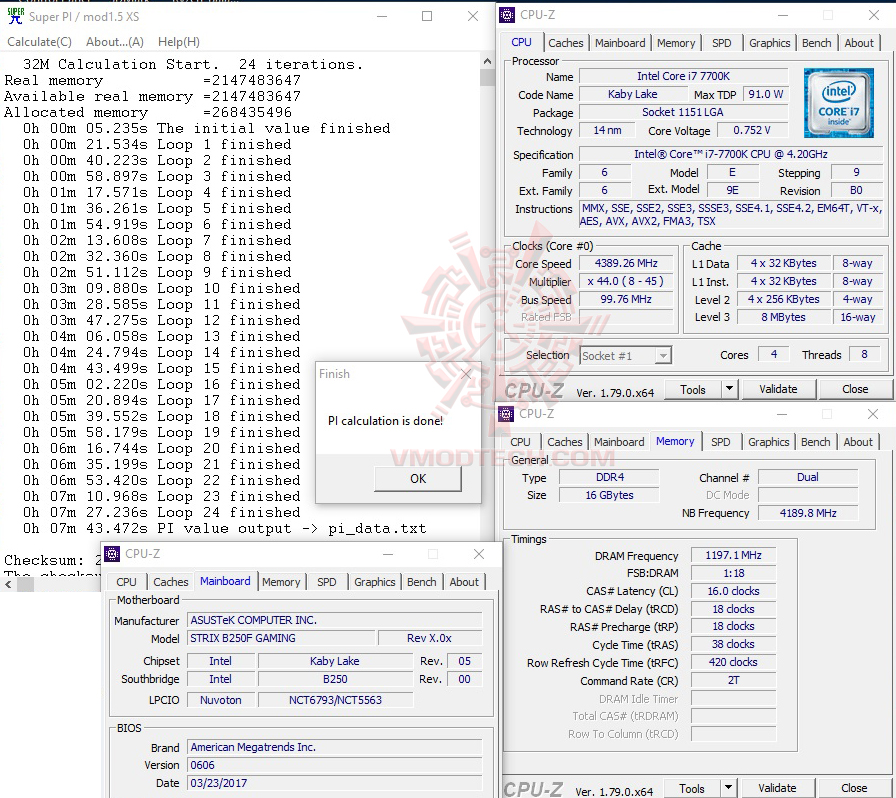Viewport: 896px width, 798px height.
Task: Switch to the Bench tab in top CPU-Z
Action: (816, 43)
